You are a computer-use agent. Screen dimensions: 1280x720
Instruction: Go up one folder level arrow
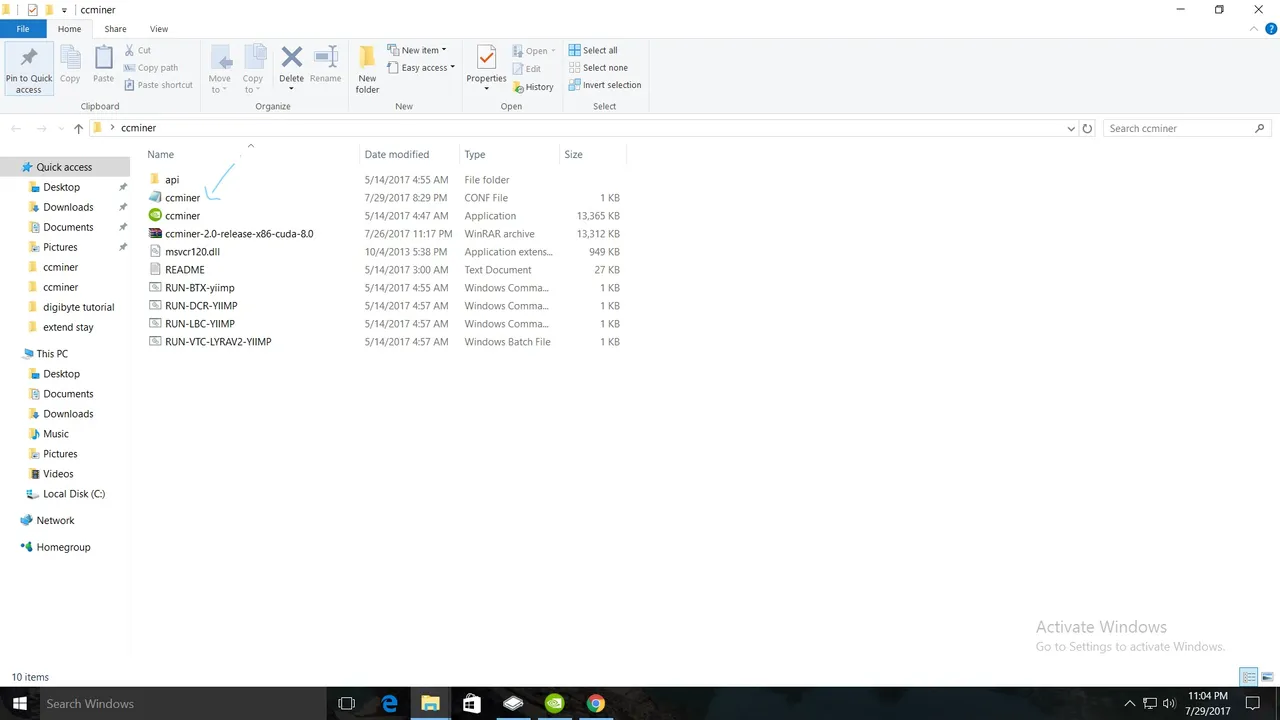pos(78,128)
